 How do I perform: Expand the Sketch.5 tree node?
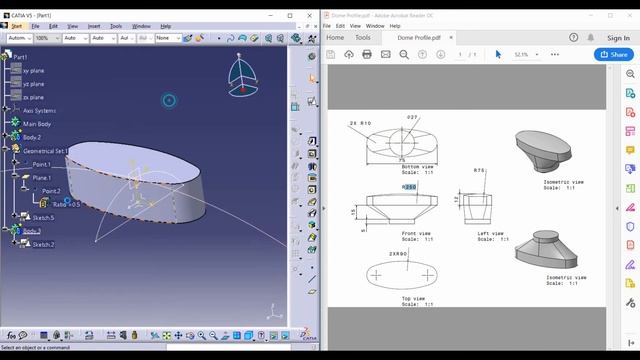(x=14, y=216)
